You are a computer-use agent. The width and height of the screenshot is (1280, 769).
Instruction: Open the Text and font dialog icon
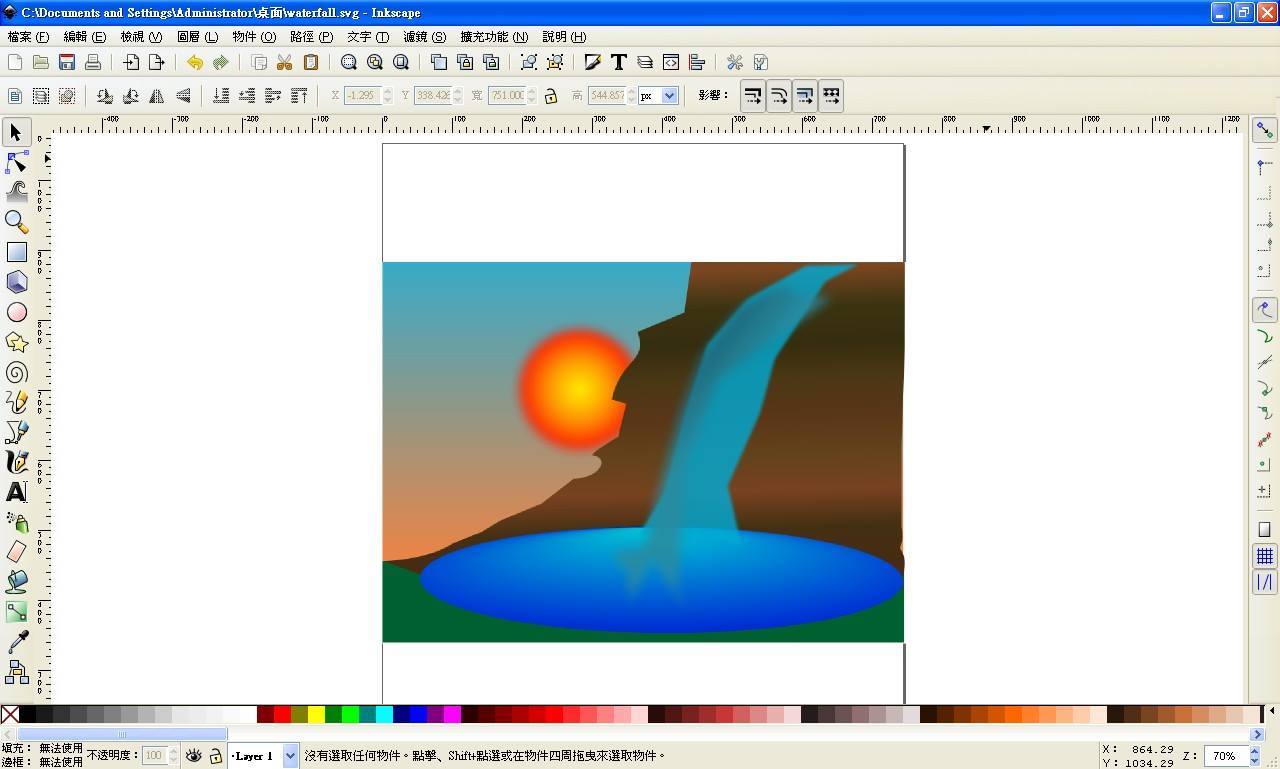click(619, 62)
